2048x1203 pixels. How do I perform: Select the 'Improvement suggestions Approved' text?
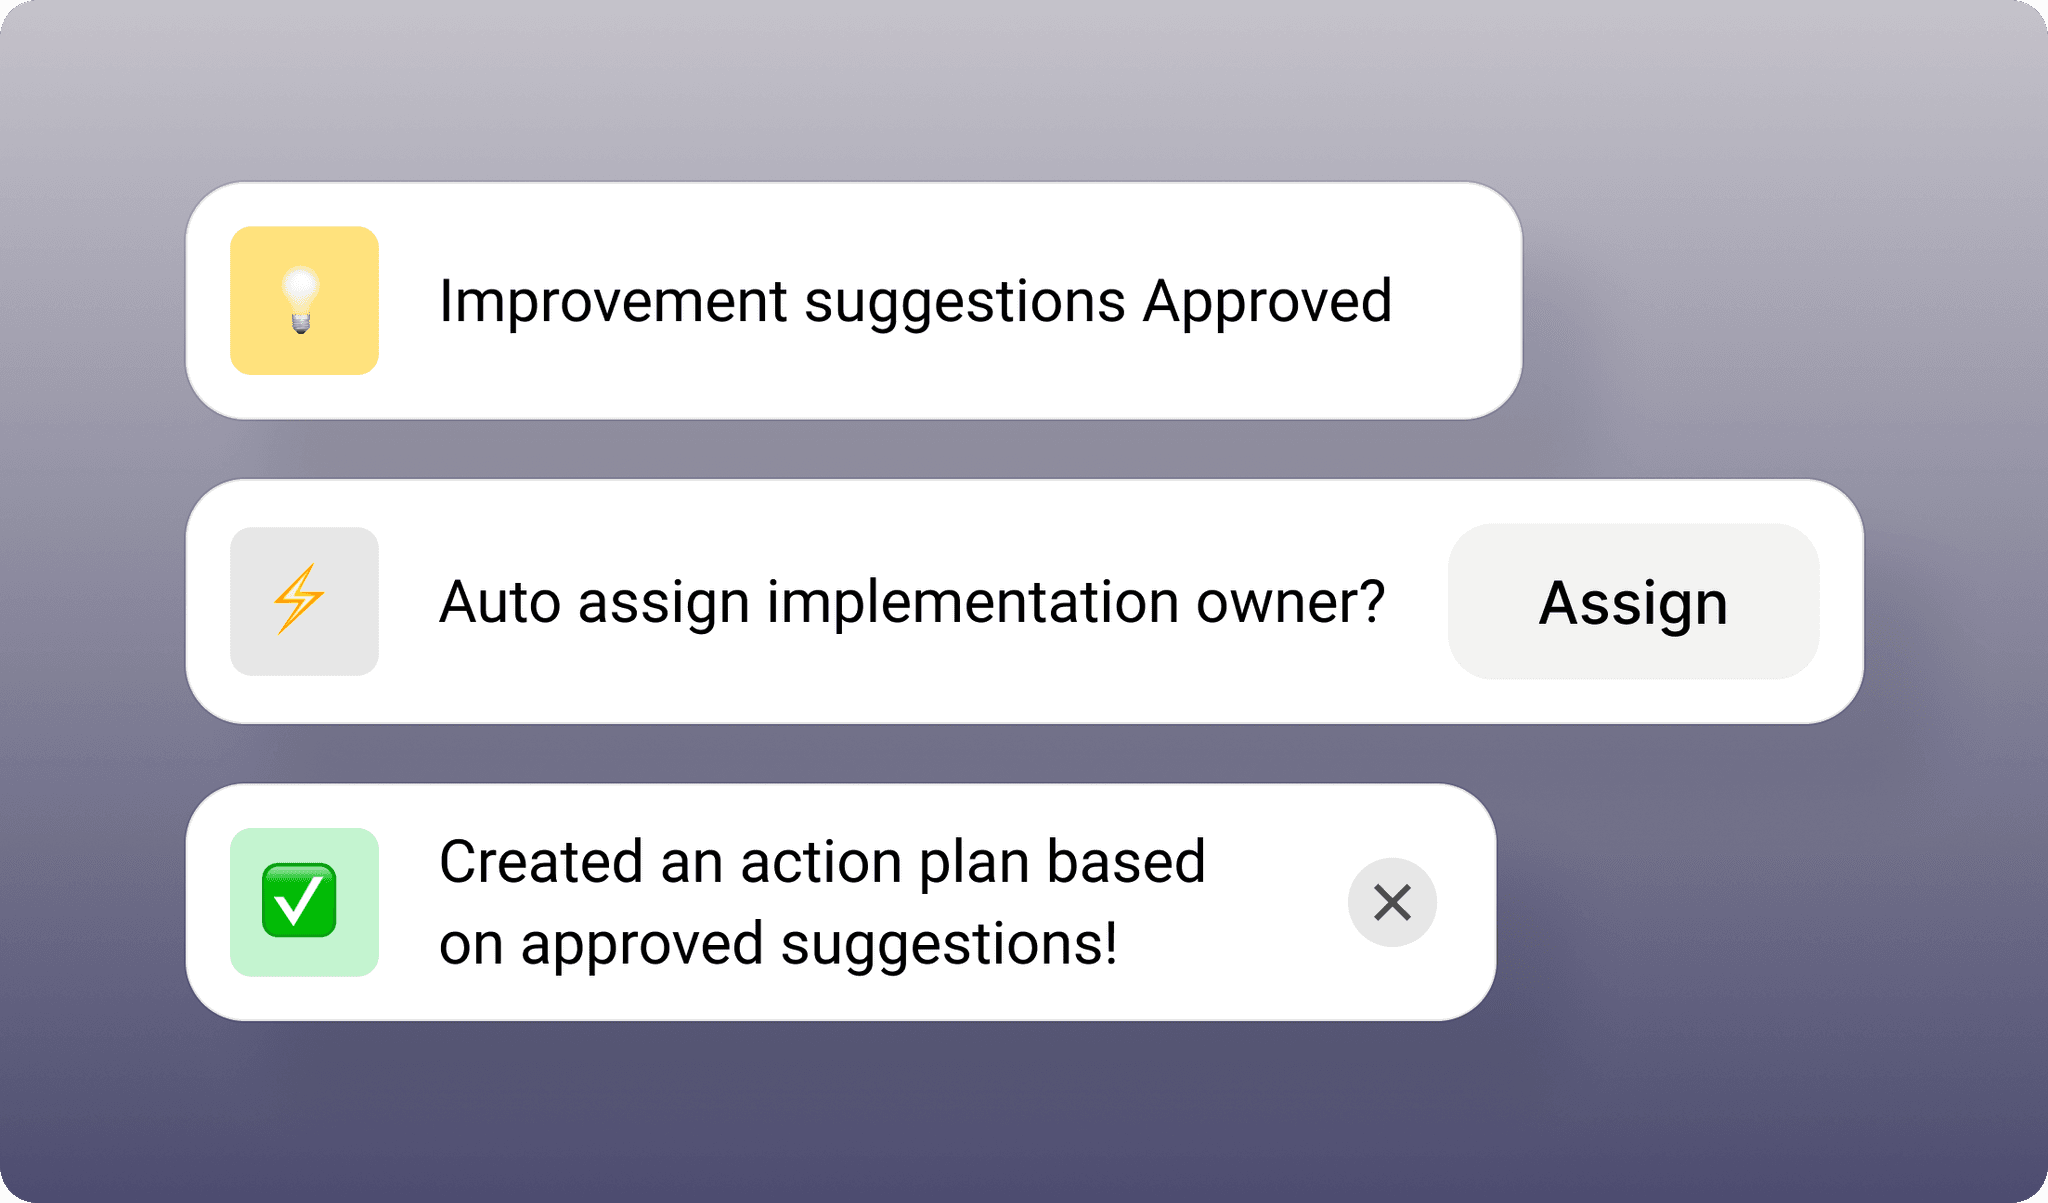pos(915,301)
